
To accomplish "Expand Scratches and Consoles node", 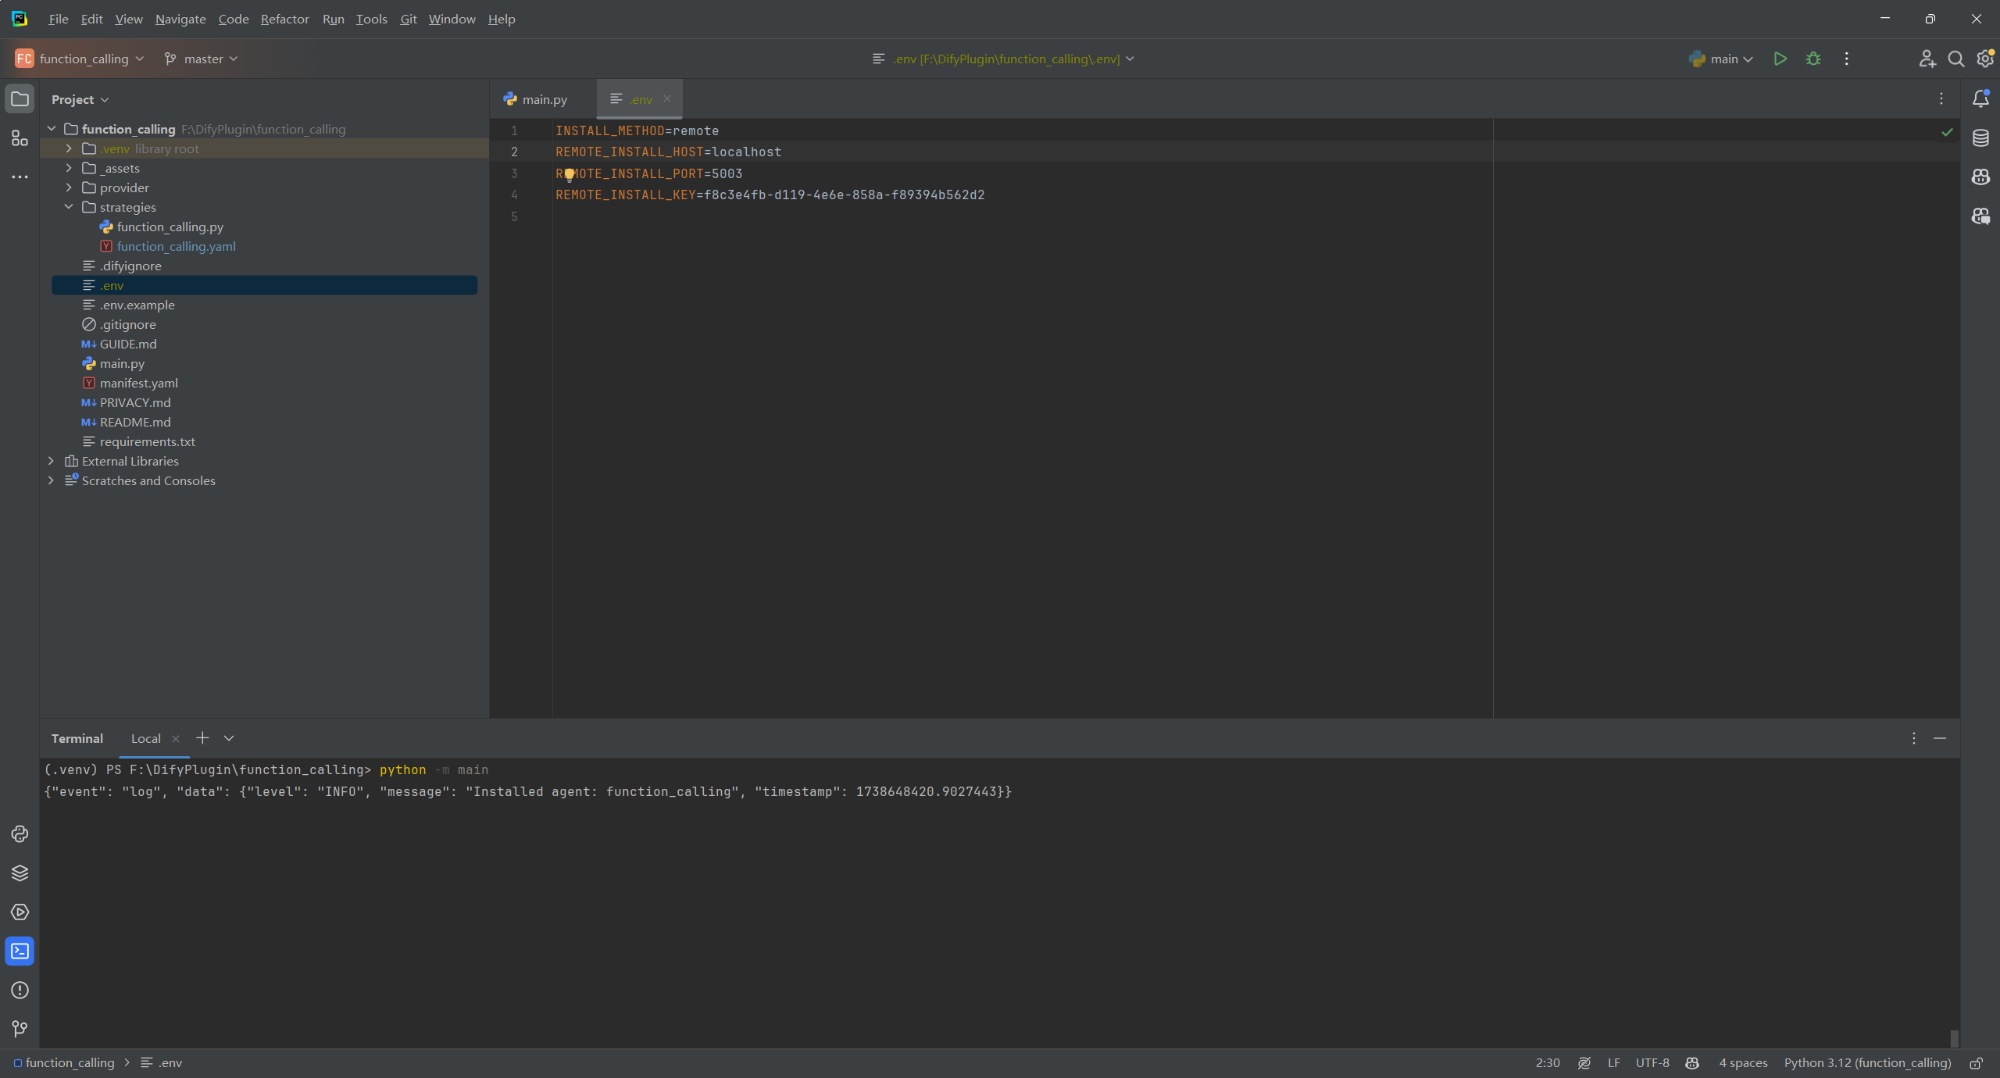I will 51,481.
